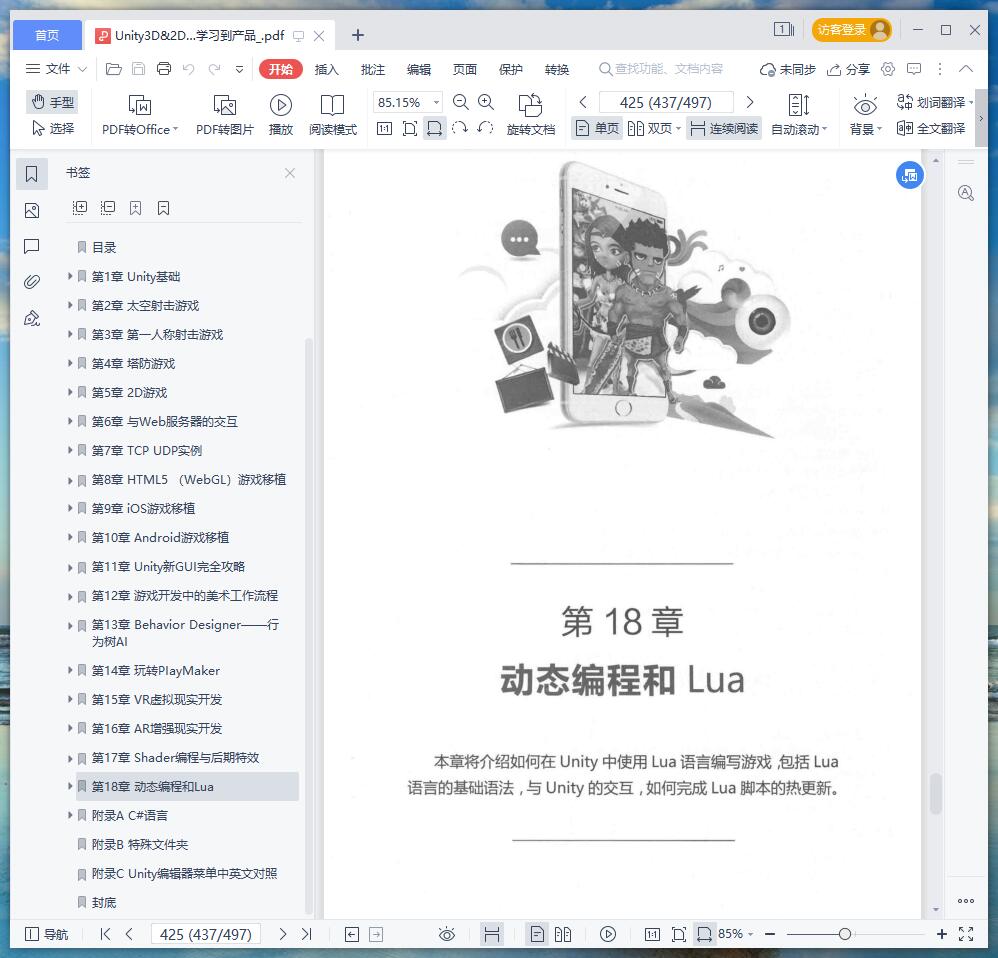Open the 85.15% zoom level dropdown

[x=437, y=102]
